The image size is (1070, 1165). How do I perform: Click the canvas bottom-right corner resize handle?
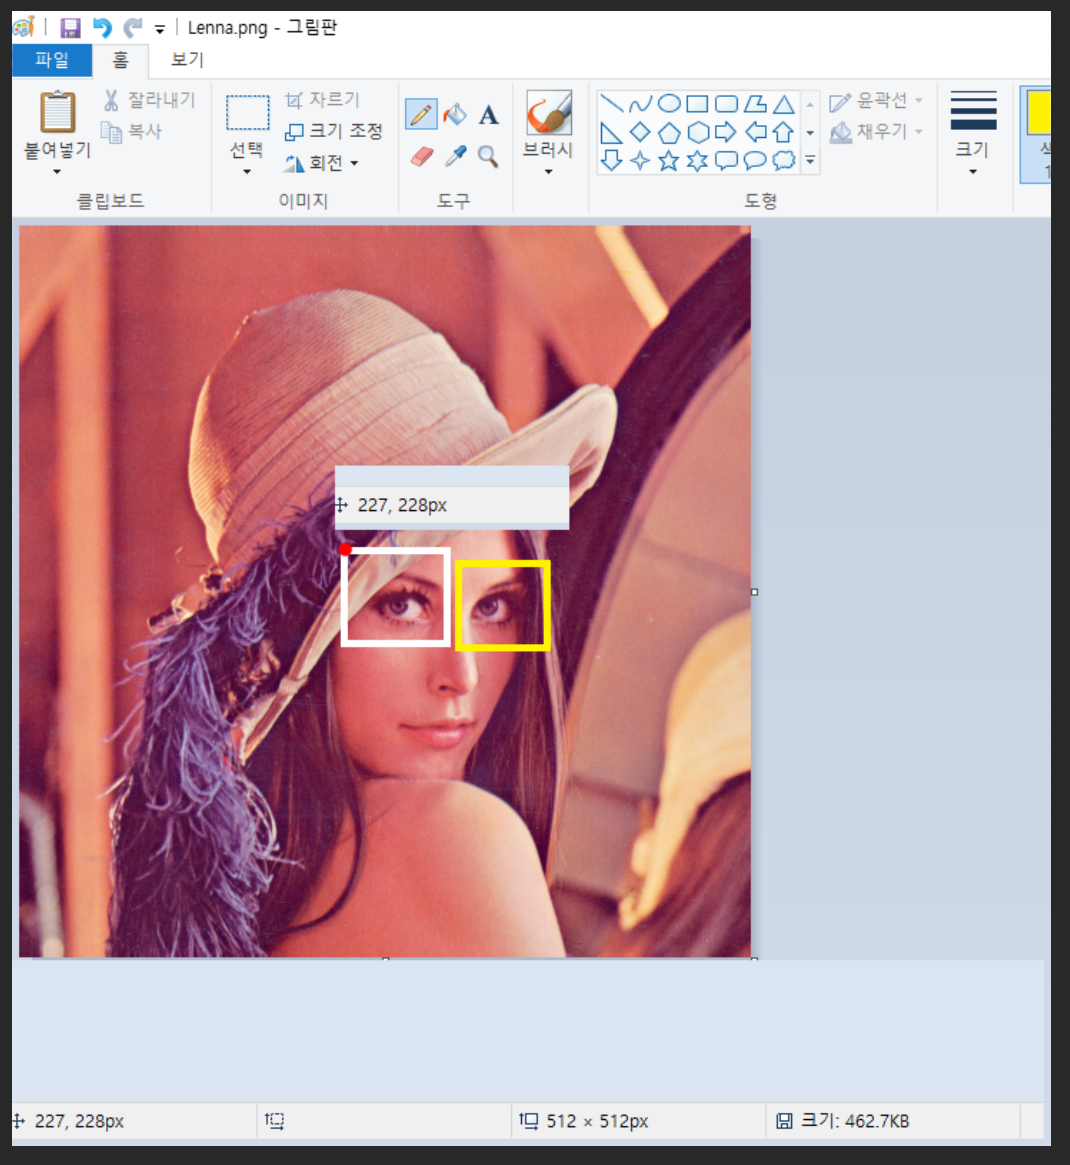coord(754,959)
